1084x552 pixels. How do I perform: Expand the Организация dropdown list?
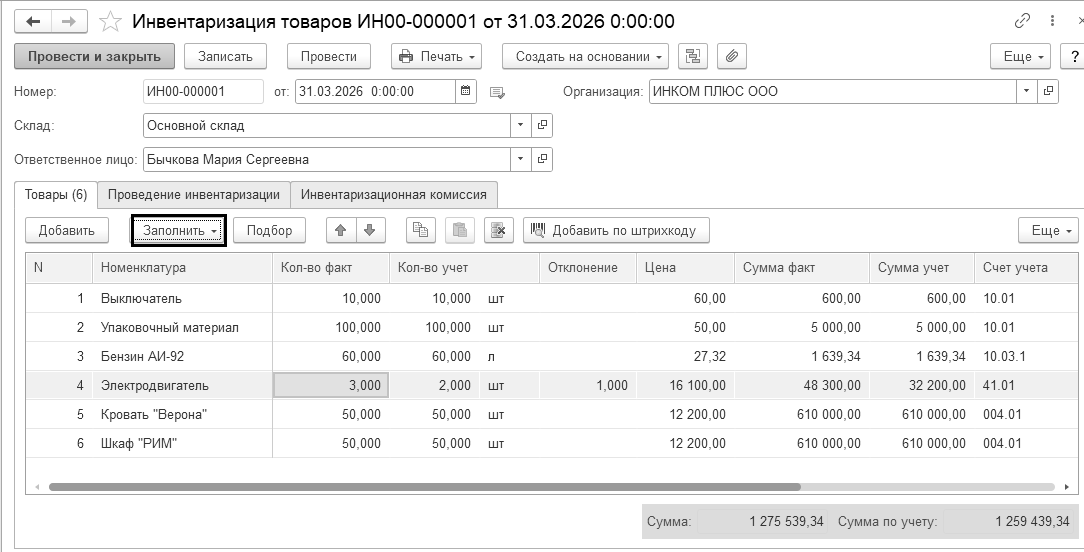pyautogui.click(x=1026, y=92)
